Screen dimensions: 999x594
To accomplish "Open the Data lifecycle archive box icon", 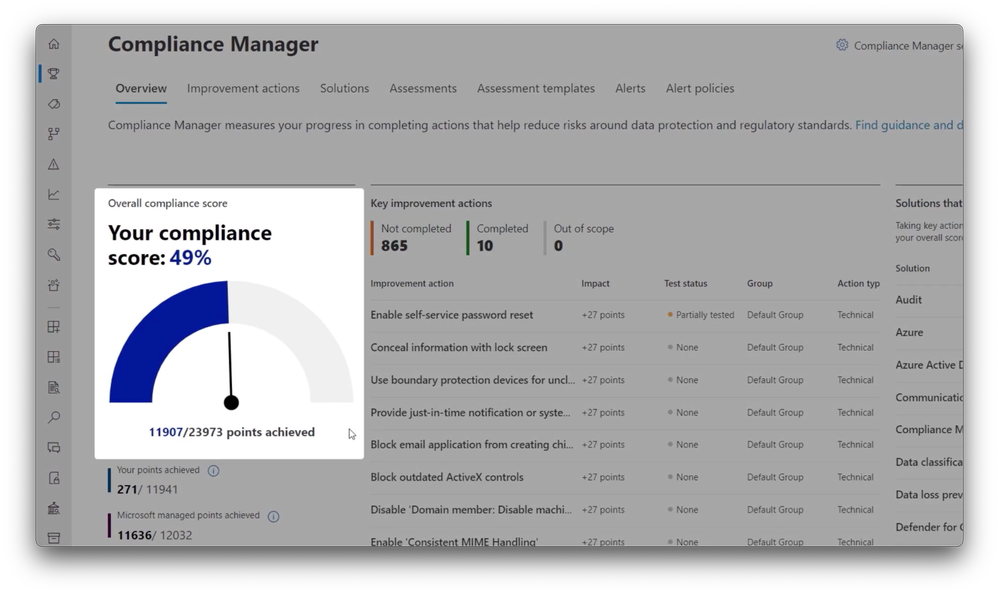I will pos(54,538).
